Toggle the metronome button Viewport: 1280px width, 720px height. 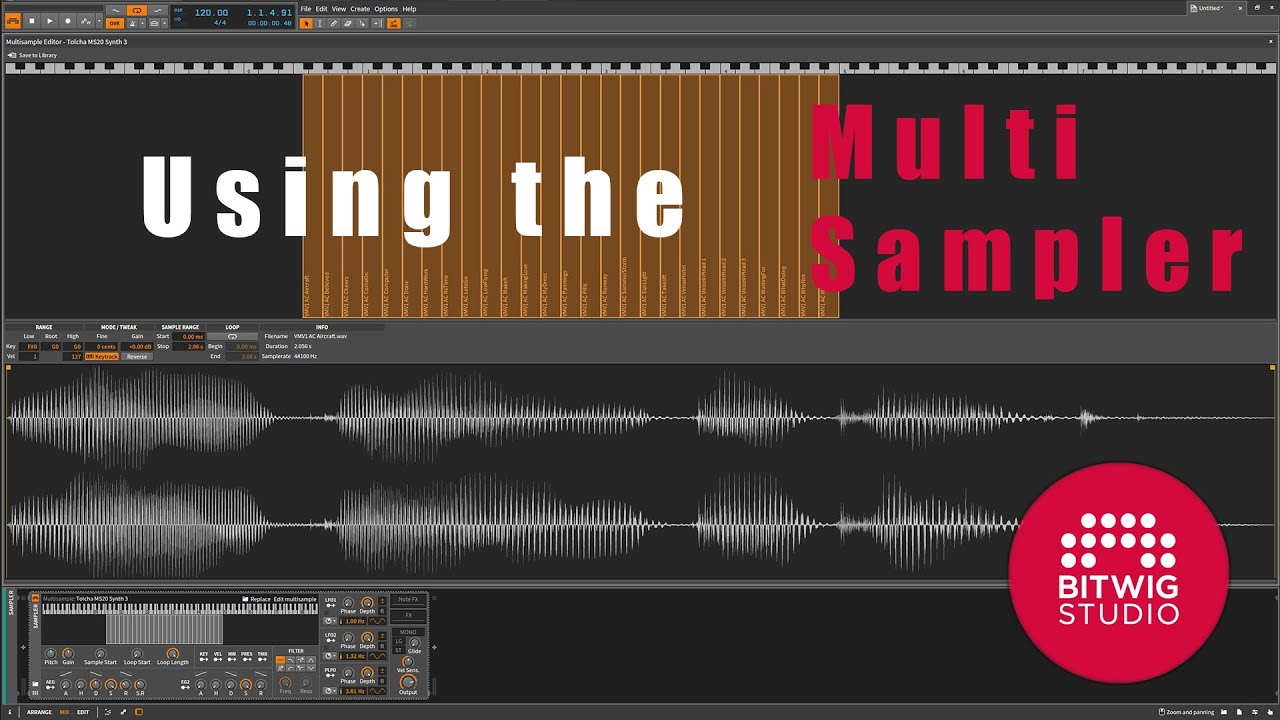point(133,23)
